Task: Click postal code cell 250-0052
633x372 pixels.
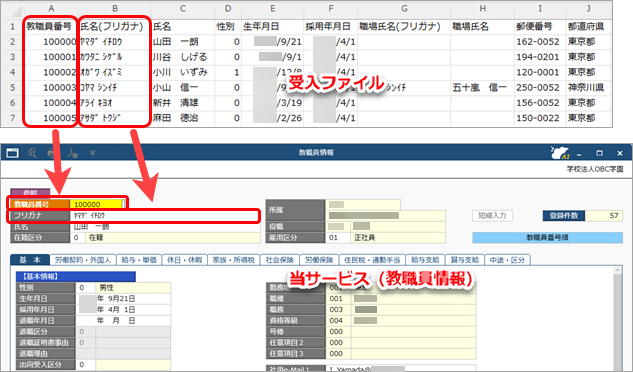Action: 540,88
